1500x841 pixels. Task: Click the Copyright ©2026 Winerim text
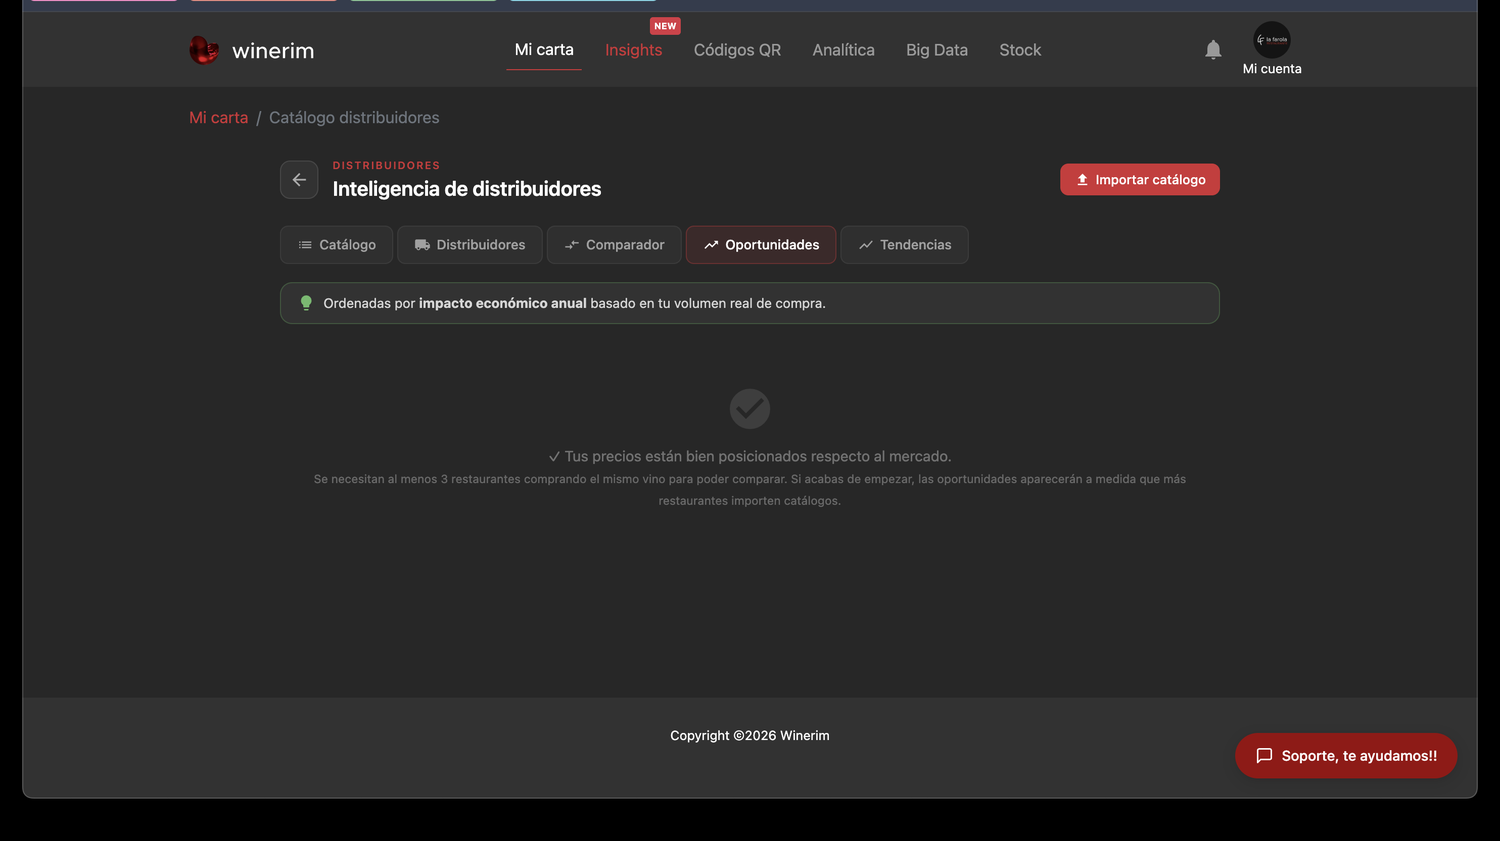pyautogui.click(x=750, y=736)
